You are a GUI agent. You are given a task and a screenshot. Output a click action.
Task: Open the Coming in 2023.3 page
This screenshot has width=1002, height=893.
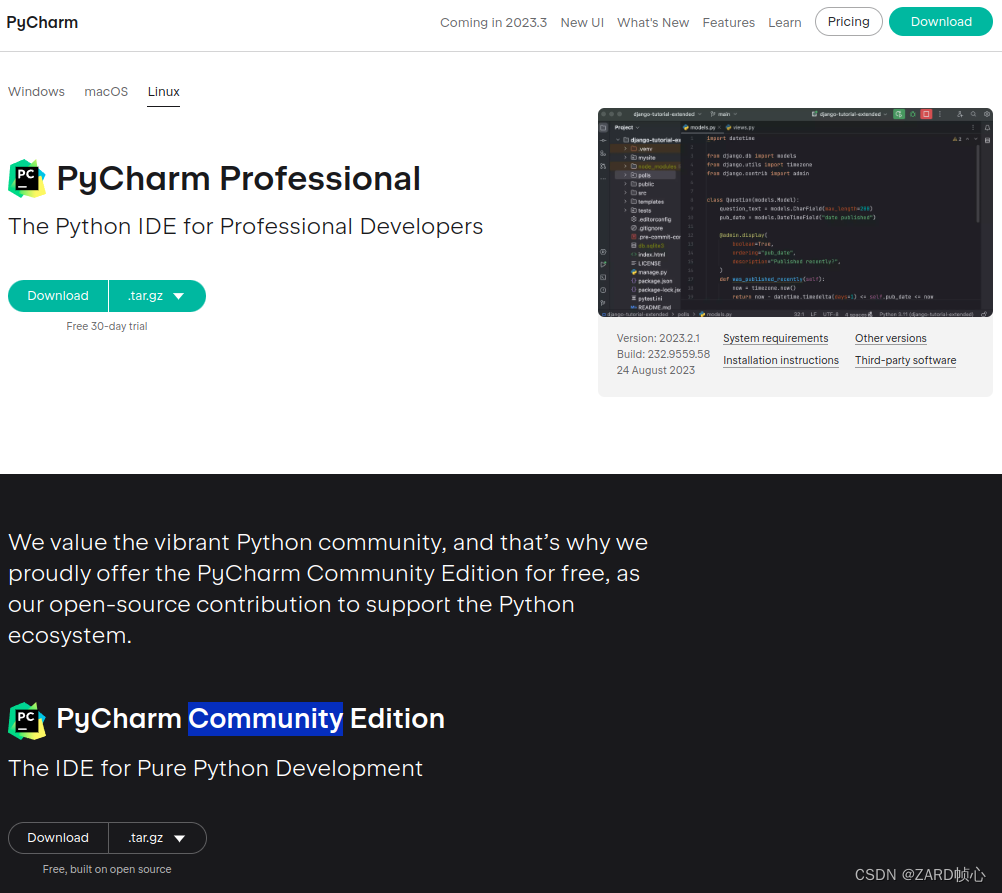coord(493,22)
